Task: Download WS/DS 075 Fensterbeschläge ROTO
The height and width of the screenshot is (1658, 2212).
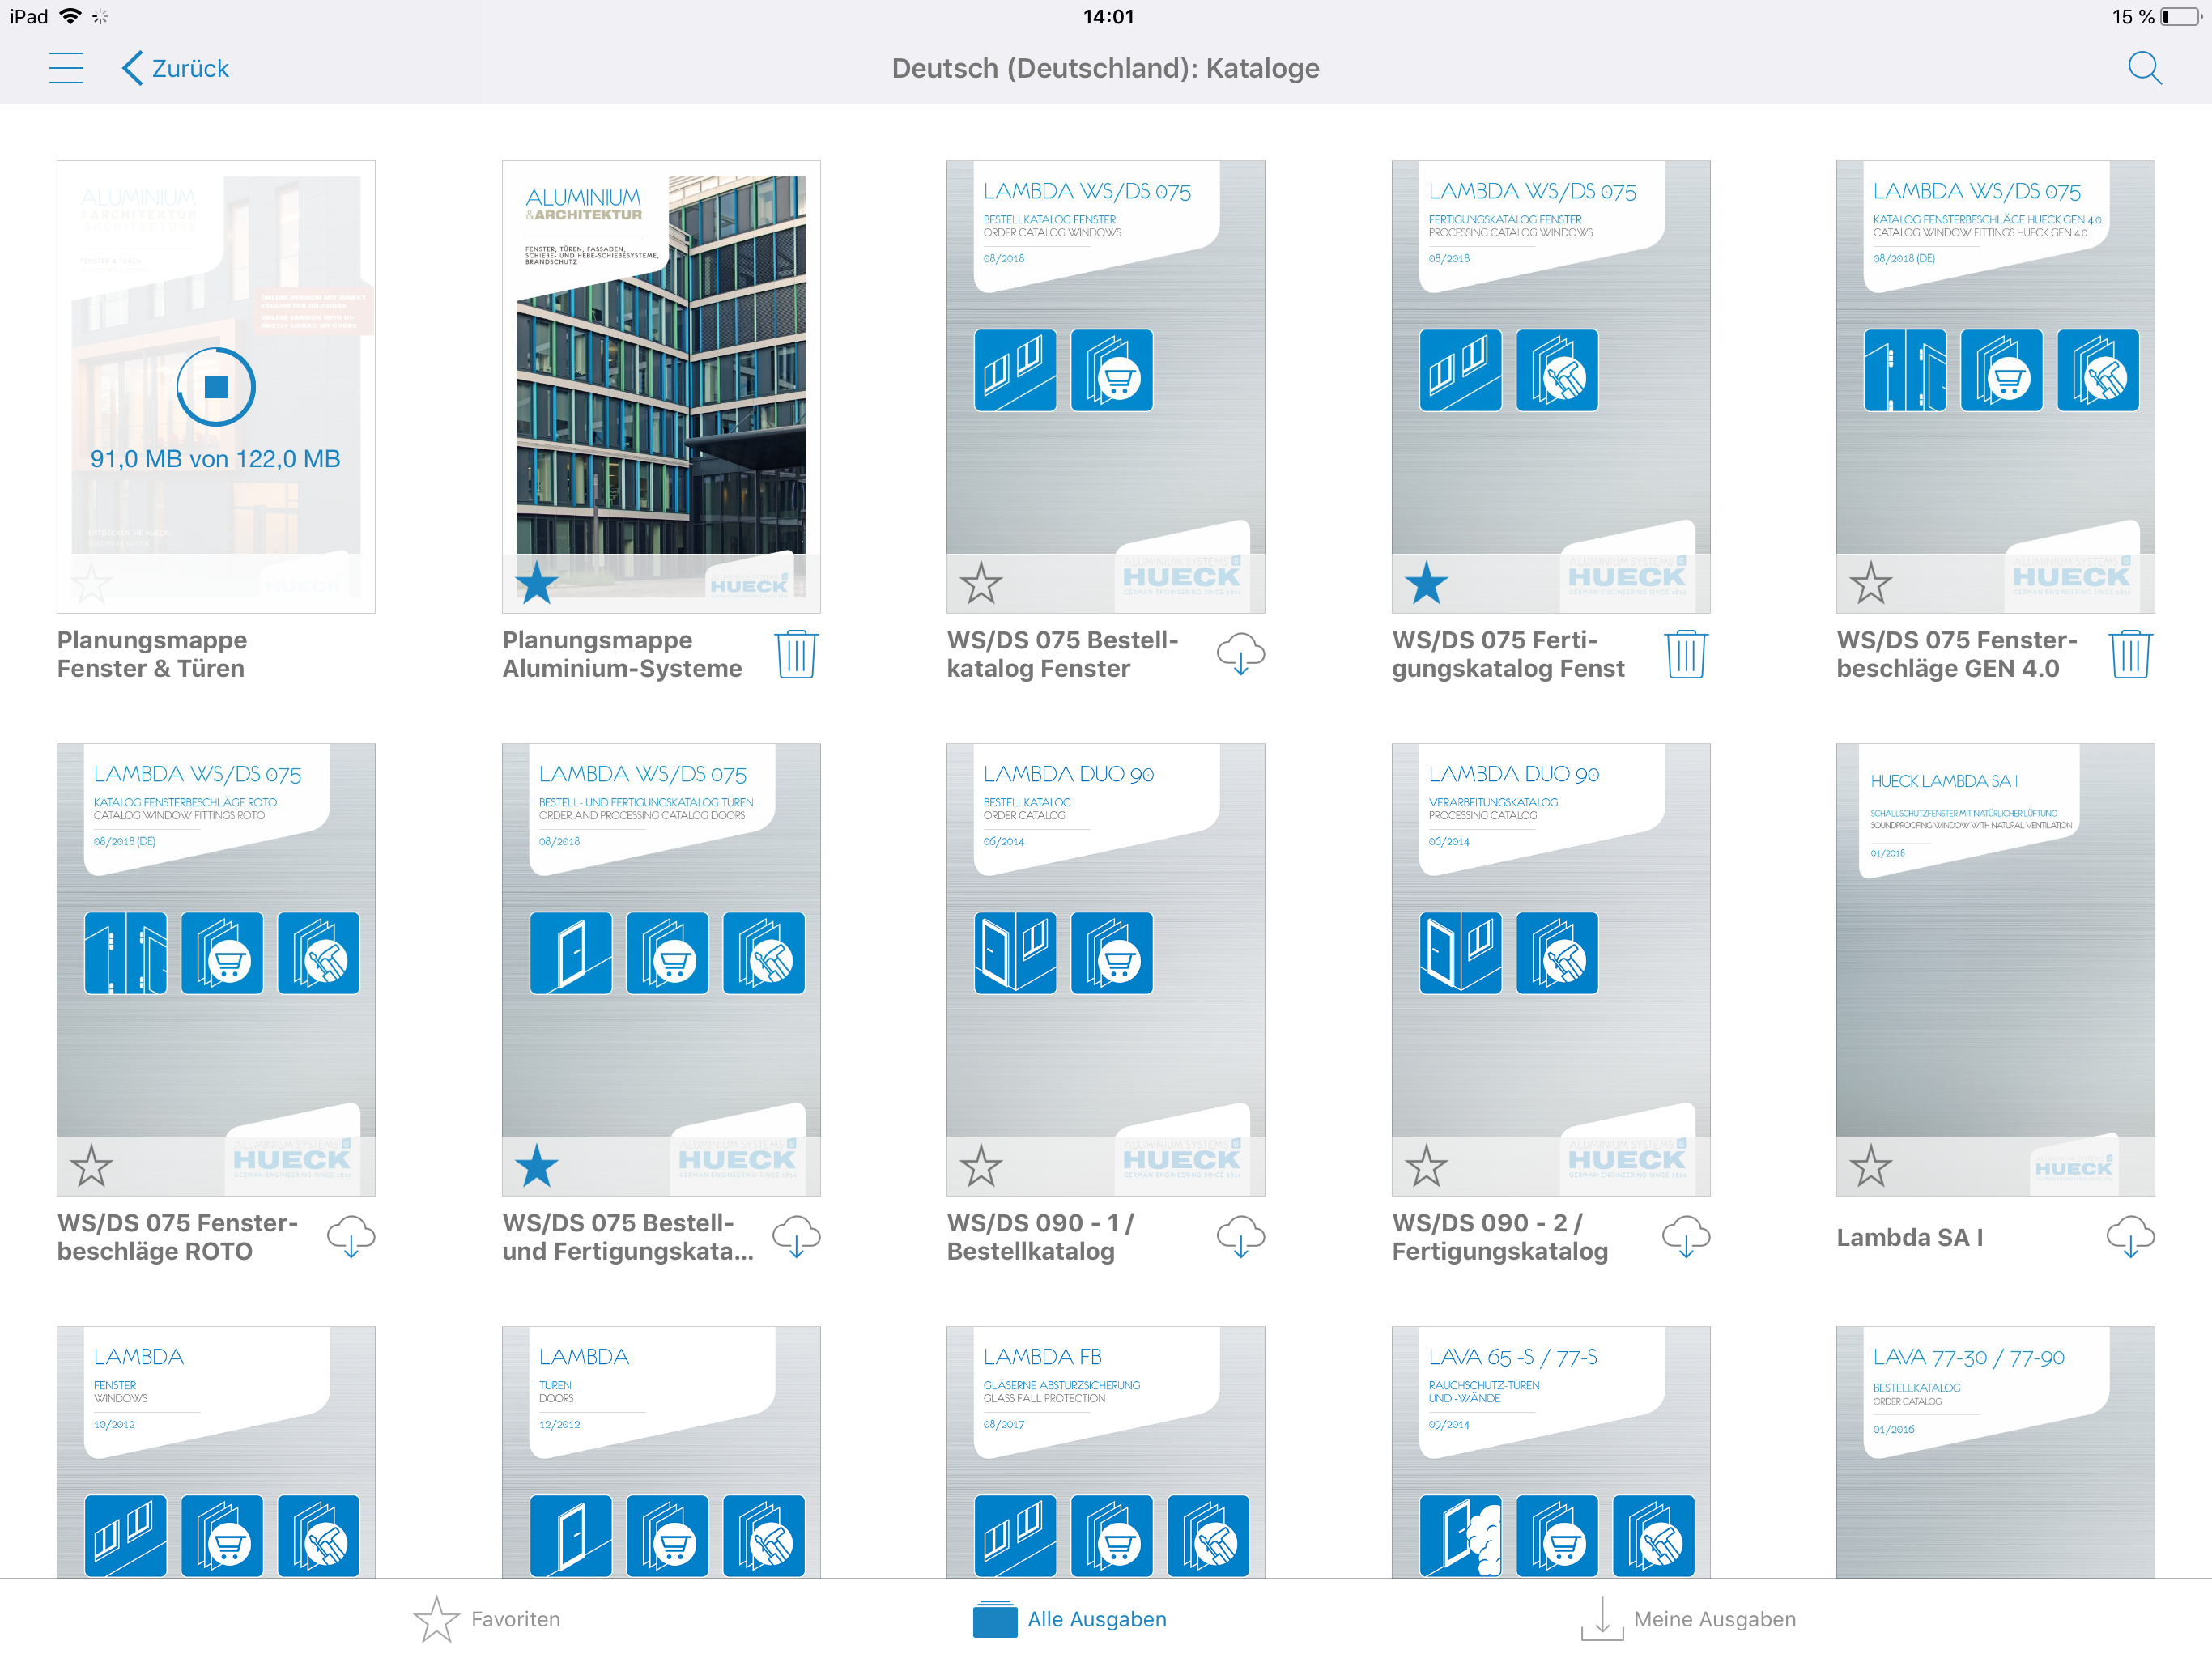Action: coord(351,1237)
